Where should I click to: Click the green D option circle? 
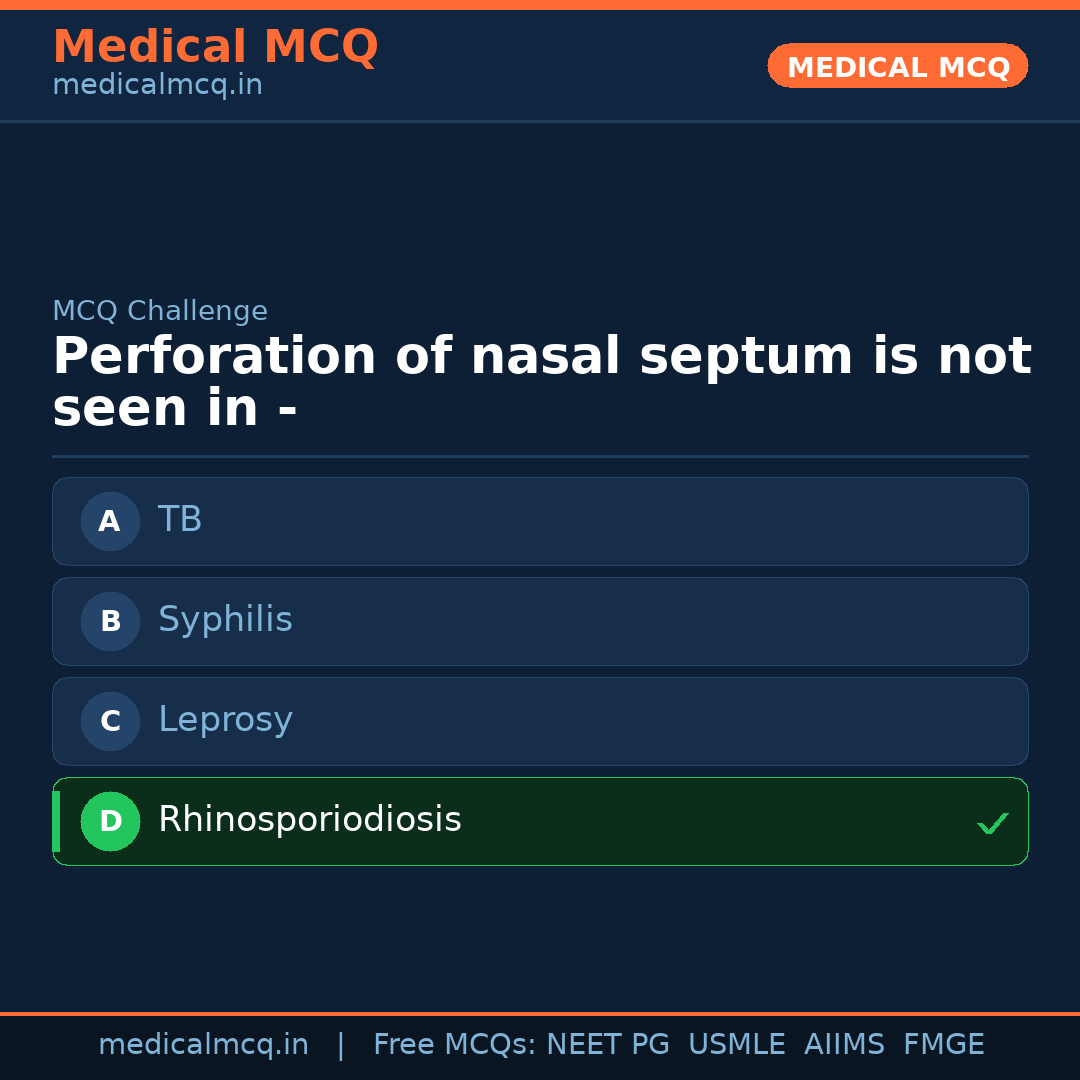(x=110, y=821)
